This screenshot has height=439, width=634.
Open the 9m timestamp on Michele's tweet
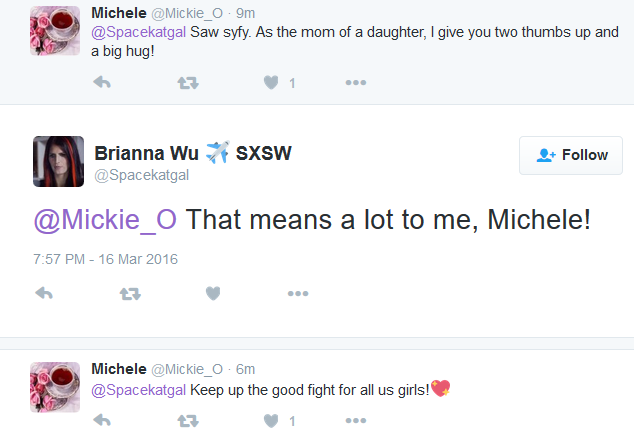245,13
